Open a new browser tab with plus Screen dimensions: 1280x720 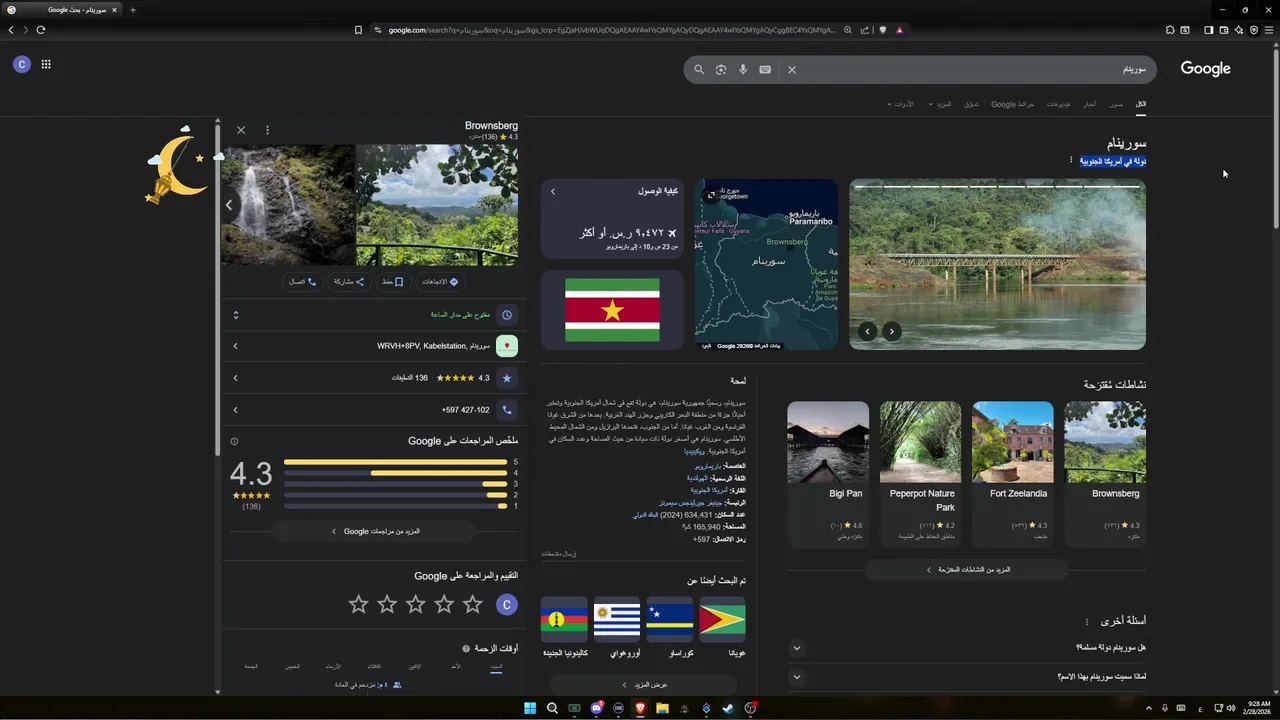coord(132,10)
